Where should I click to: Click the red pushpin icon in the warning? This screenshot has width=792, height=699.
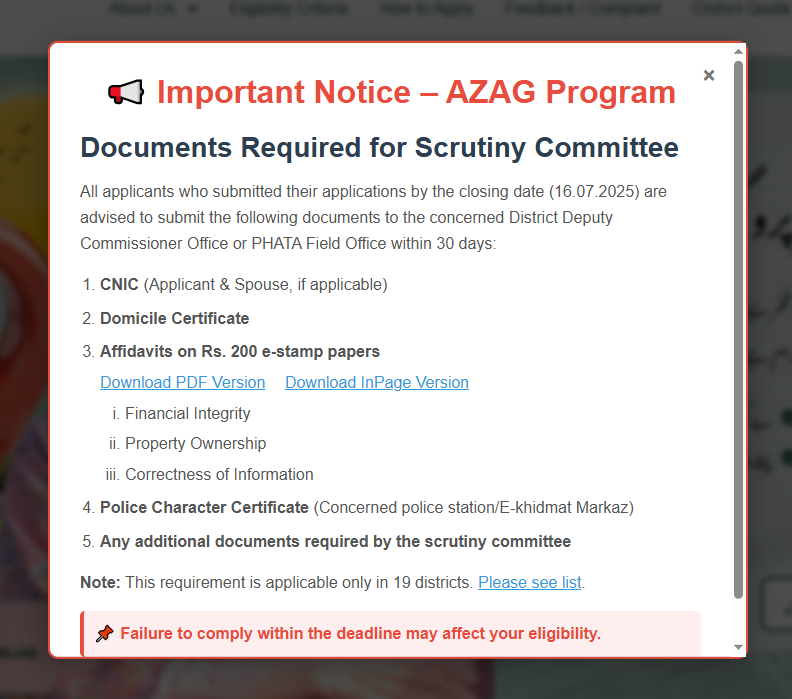coord(104,633)
